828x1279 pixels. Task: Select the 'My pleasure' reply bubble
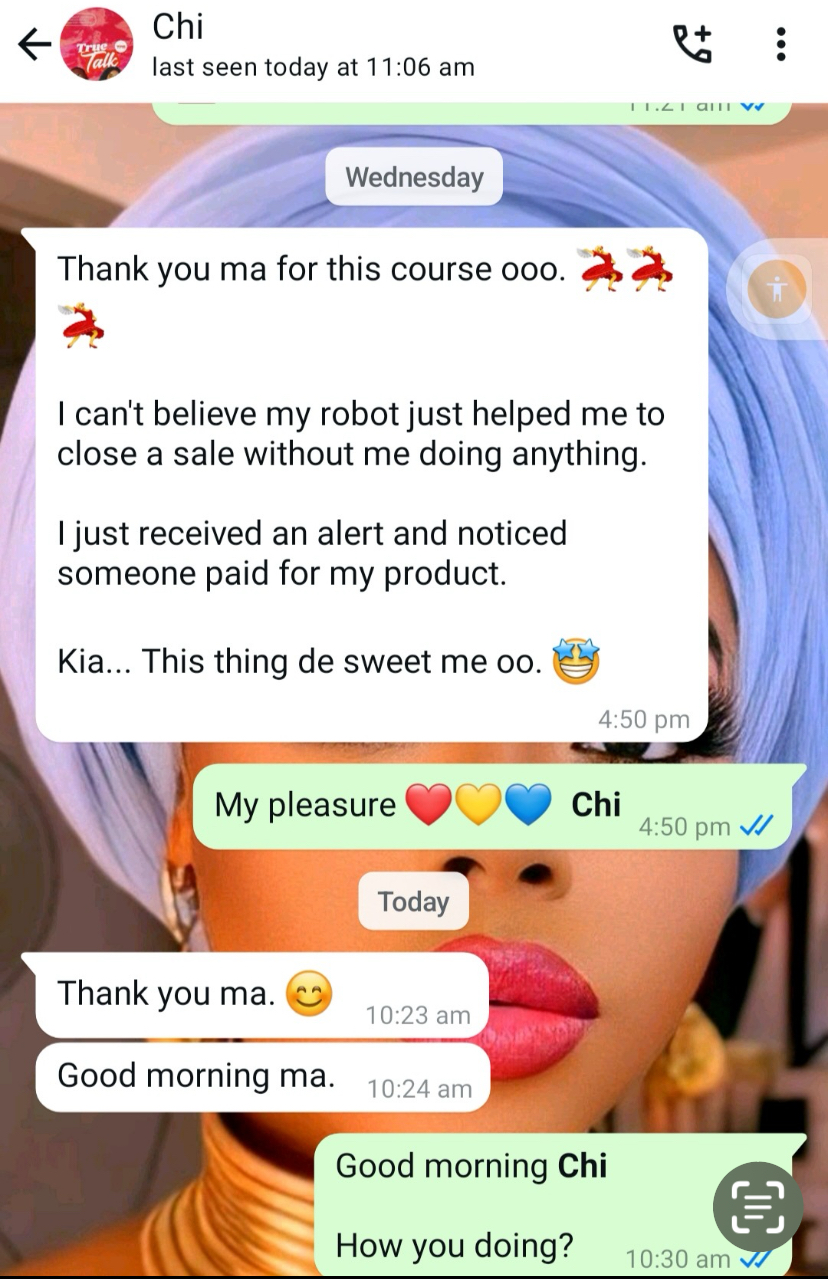tap(499, 807)
